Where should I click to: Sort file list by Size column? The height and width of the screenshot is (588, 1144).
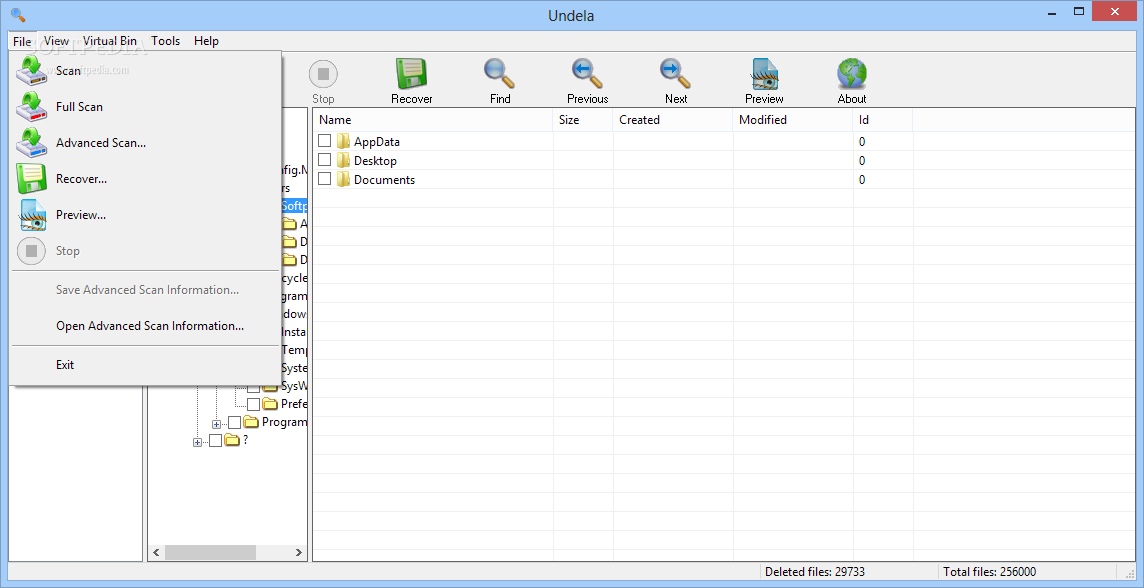pyautogui.click(x=583, y=120)
